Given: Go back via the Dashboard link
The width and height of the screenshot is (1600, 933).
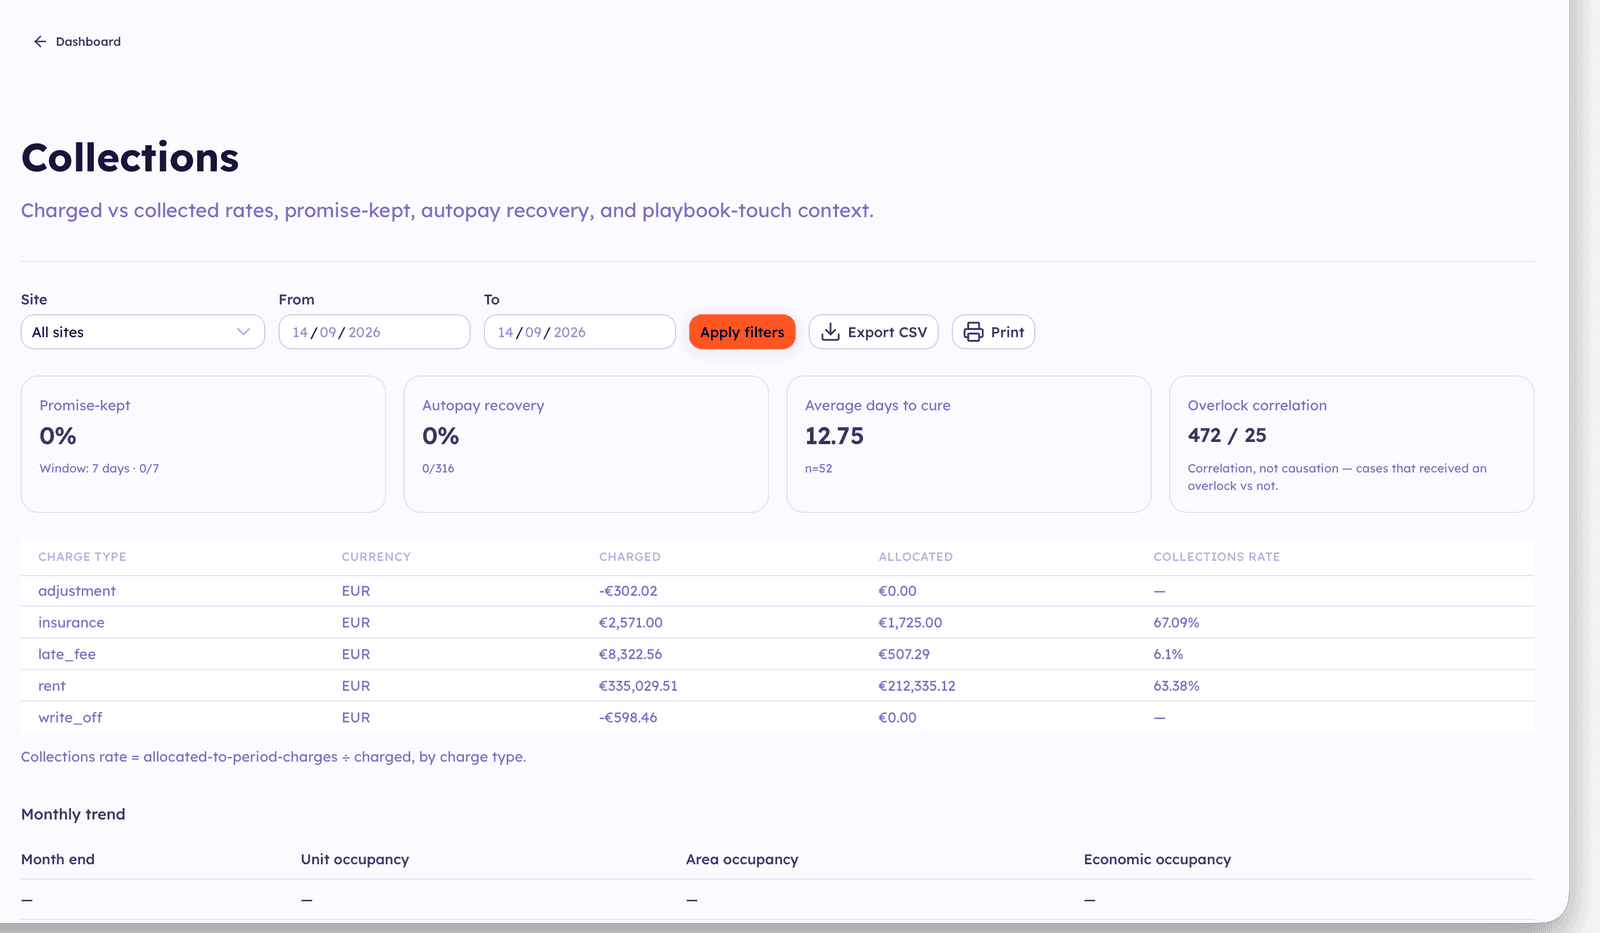Looking at the screenshot, I should pyautogui.click(x=77, y=42).
